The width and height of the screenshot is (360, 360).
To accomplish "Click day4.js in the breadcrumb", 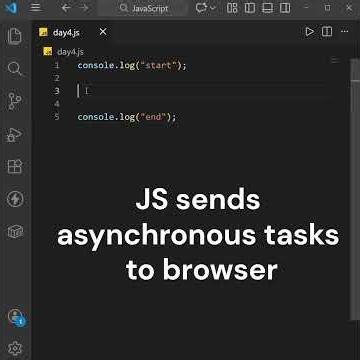I will point(70,52).
